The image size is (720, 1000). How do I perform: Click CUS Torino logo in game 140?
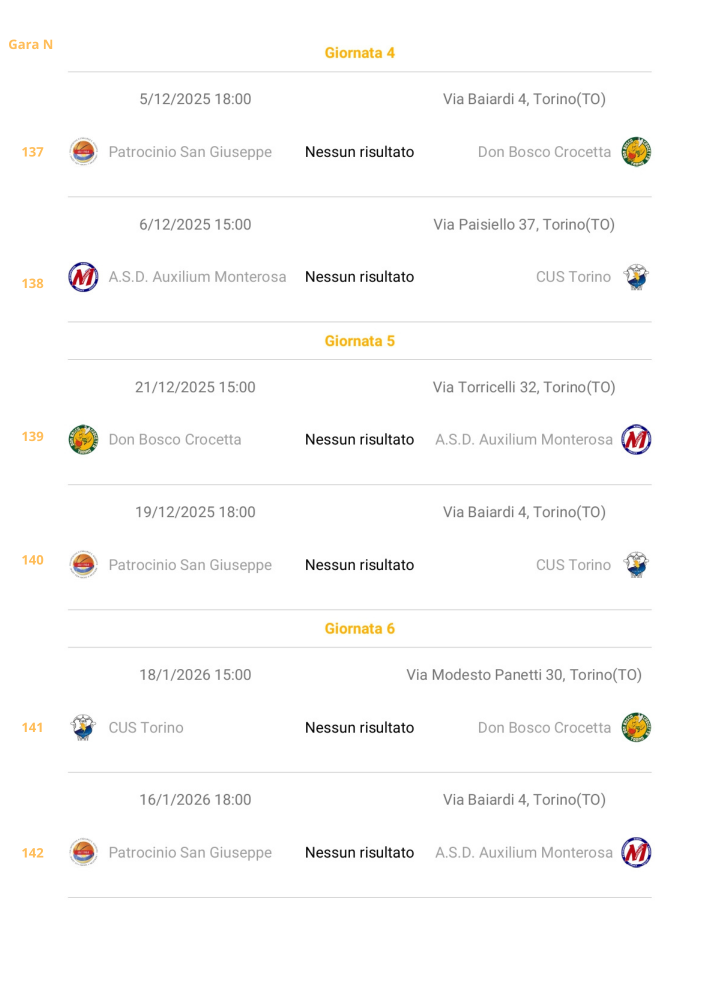(636, 565)
